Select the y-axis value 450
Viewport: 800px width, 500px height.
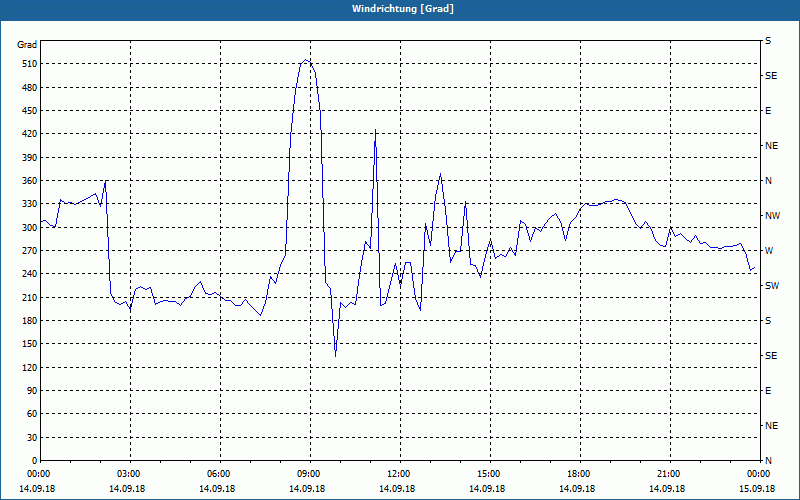pos(29,111)
